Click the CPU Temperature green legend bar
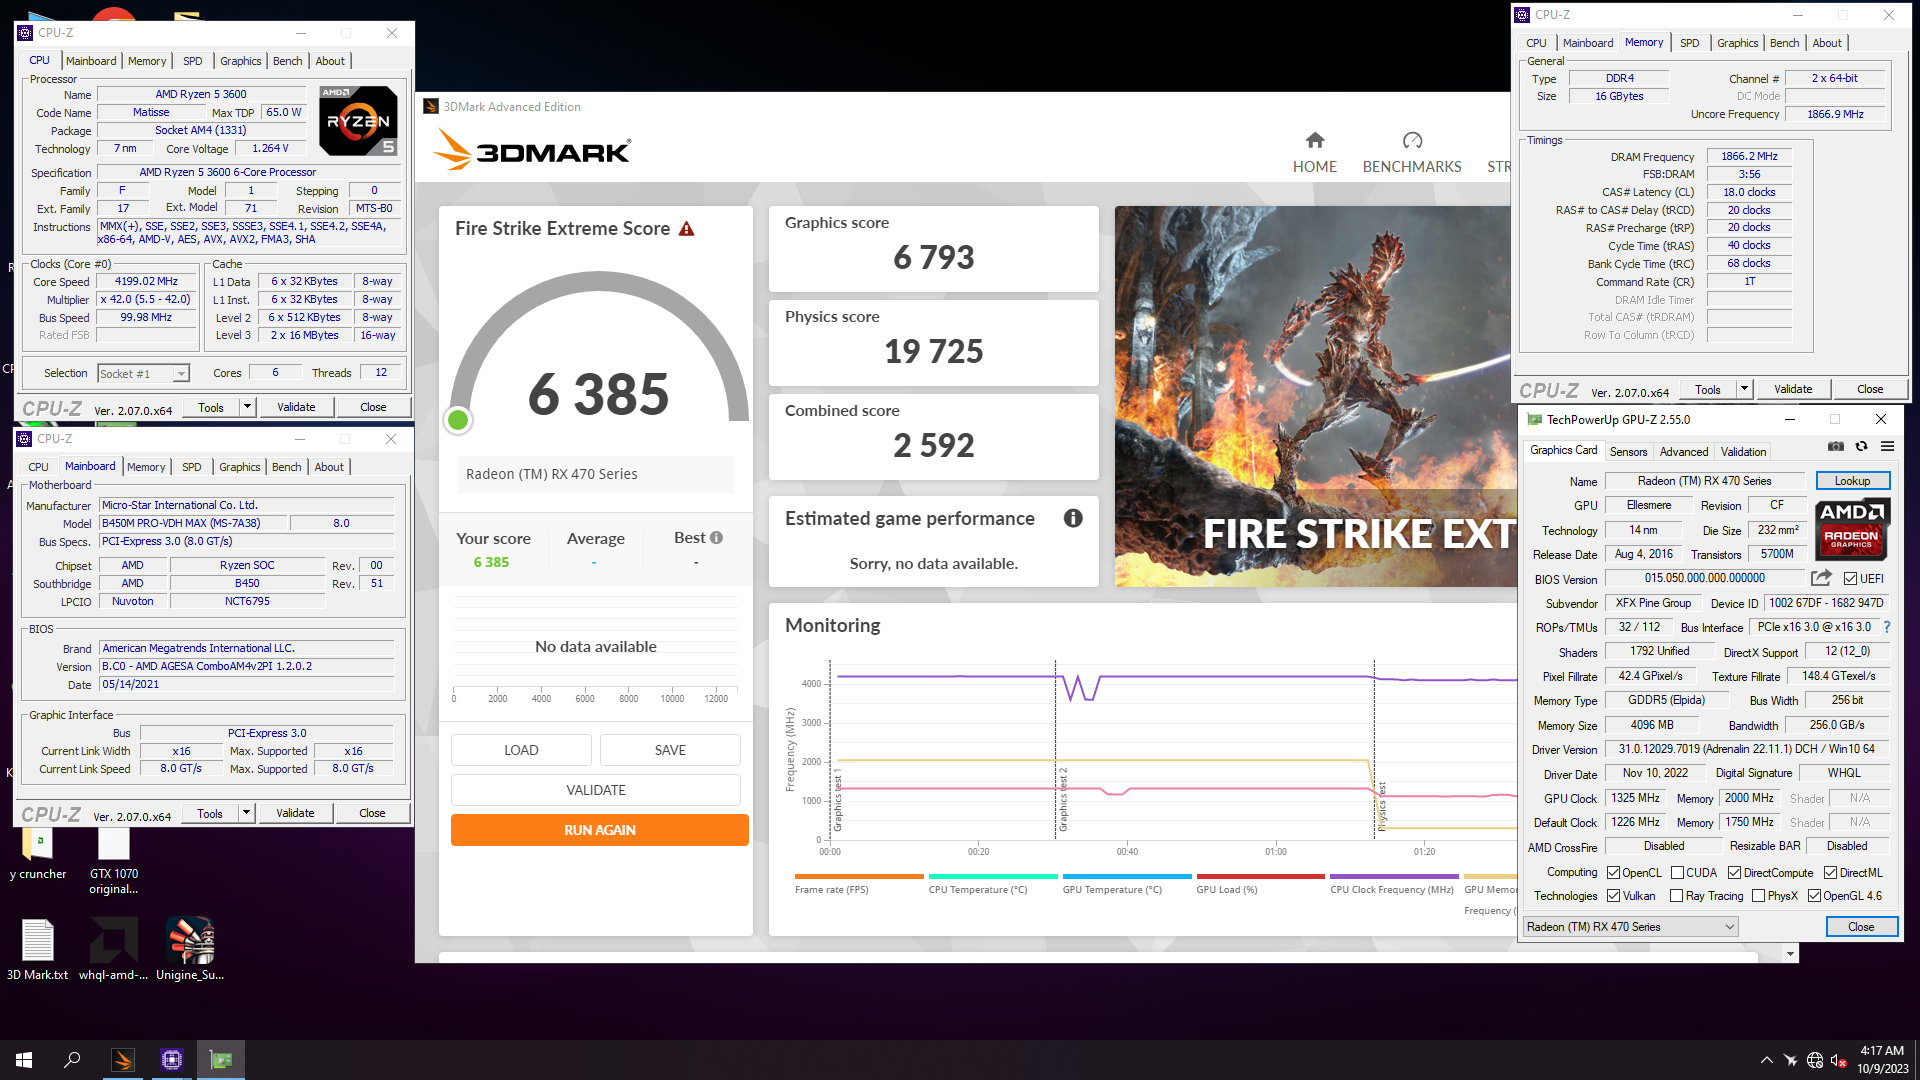 pos(993,877)
